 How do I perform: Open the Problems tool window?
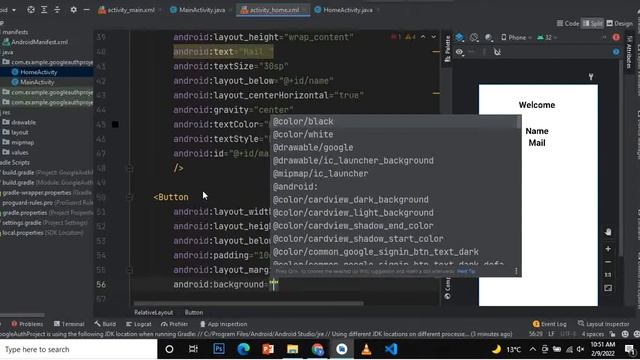click(x=27, y=324)
